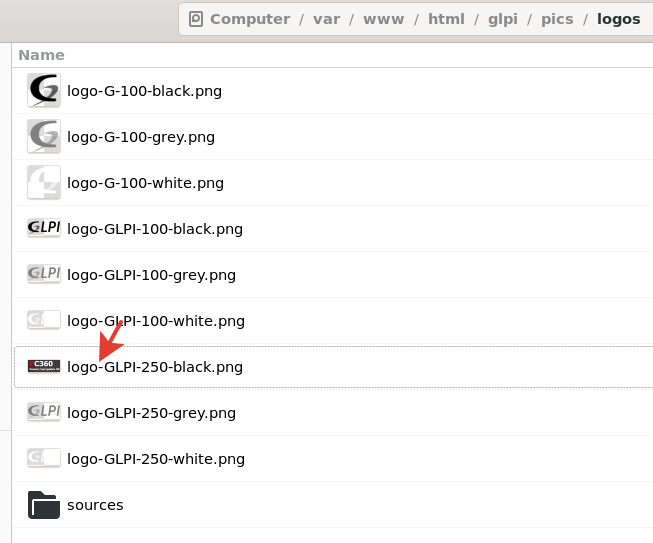
Task: Navigate to var in the path bar
Action: point(326,19)
